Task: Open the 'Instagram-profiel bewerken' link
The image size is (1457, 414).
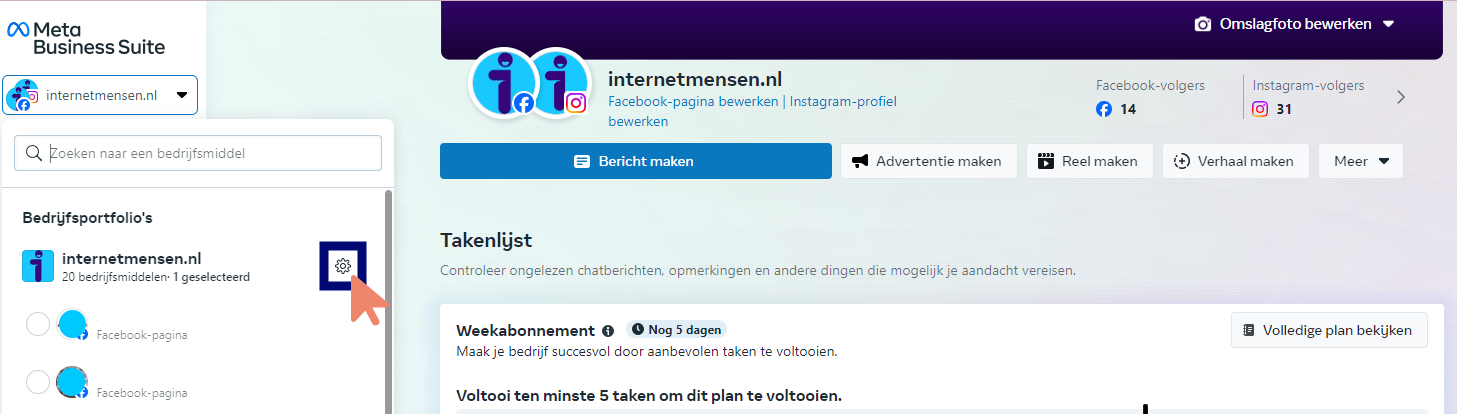Action: [x=752, y=111]
